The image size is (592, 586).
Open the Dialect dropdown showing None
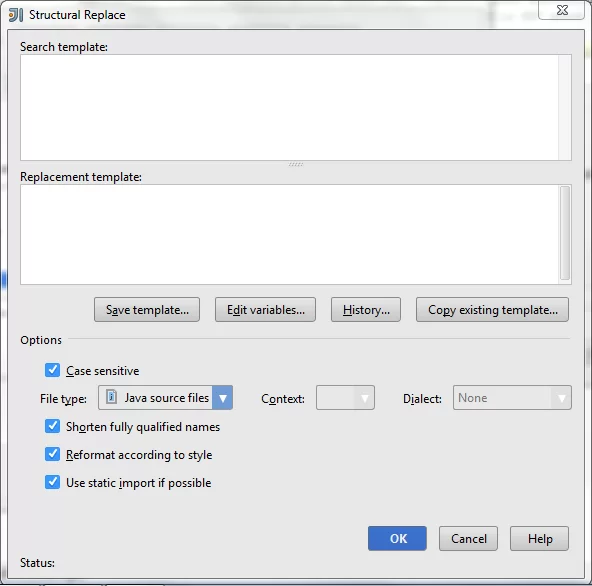(512, 398)
